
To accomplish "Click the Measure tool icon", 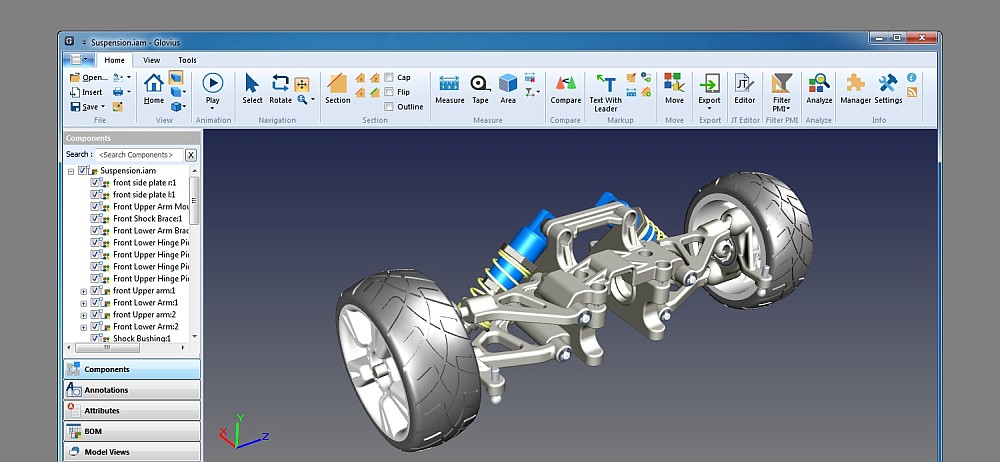I will (x=449, y=87).
